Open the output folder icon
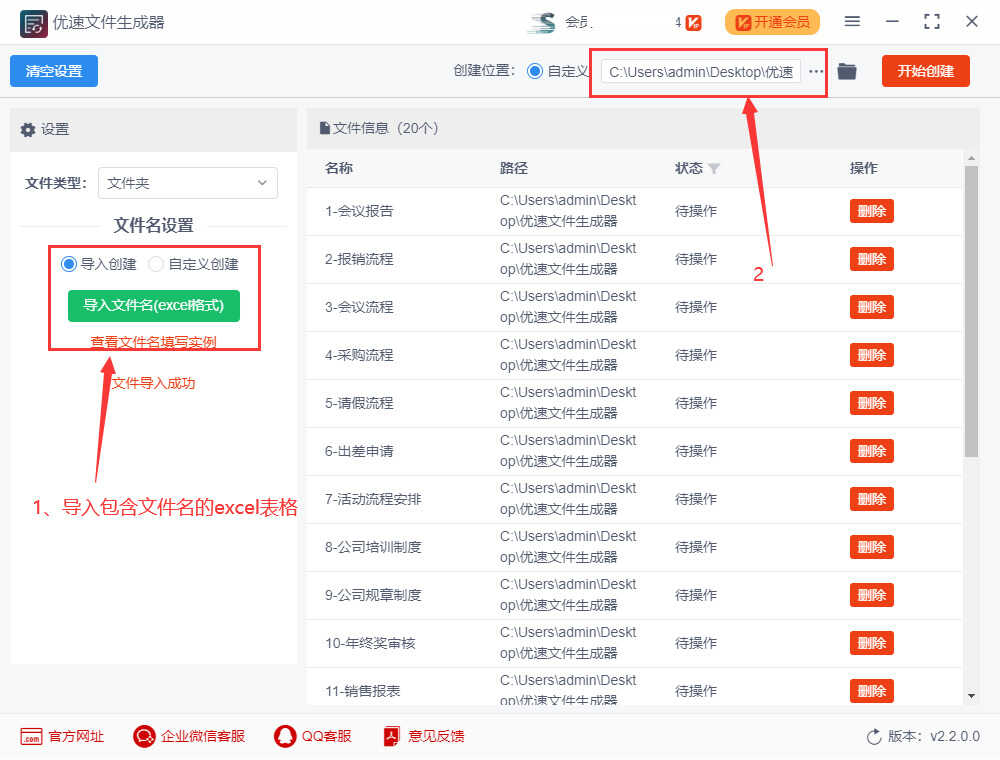Viewport: 1000px width, 760px height. click(x=846, y=71)
